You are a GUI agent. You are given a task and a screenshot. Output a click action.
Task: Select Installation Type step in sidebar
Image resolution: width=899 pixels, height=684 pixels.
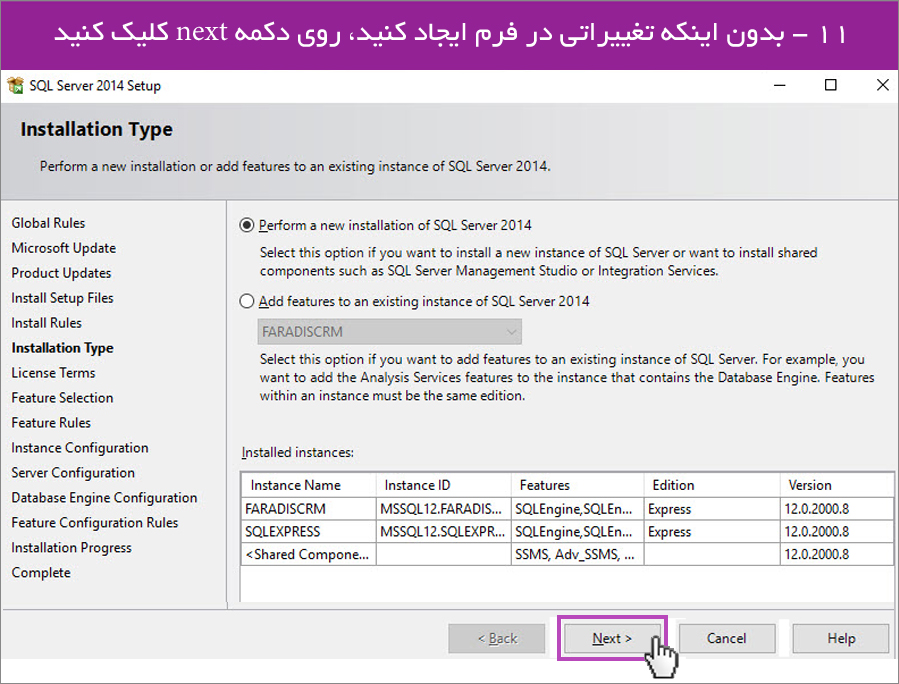(62, 348)
